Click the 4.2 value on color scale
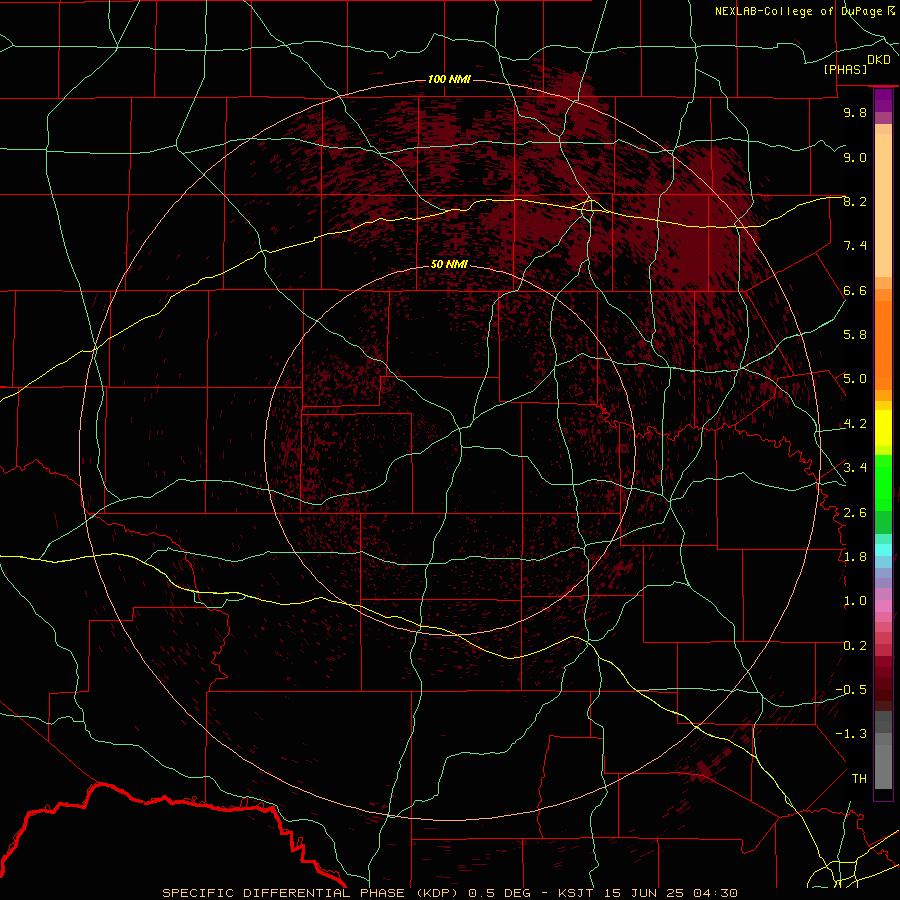 (x=855, y=424)
